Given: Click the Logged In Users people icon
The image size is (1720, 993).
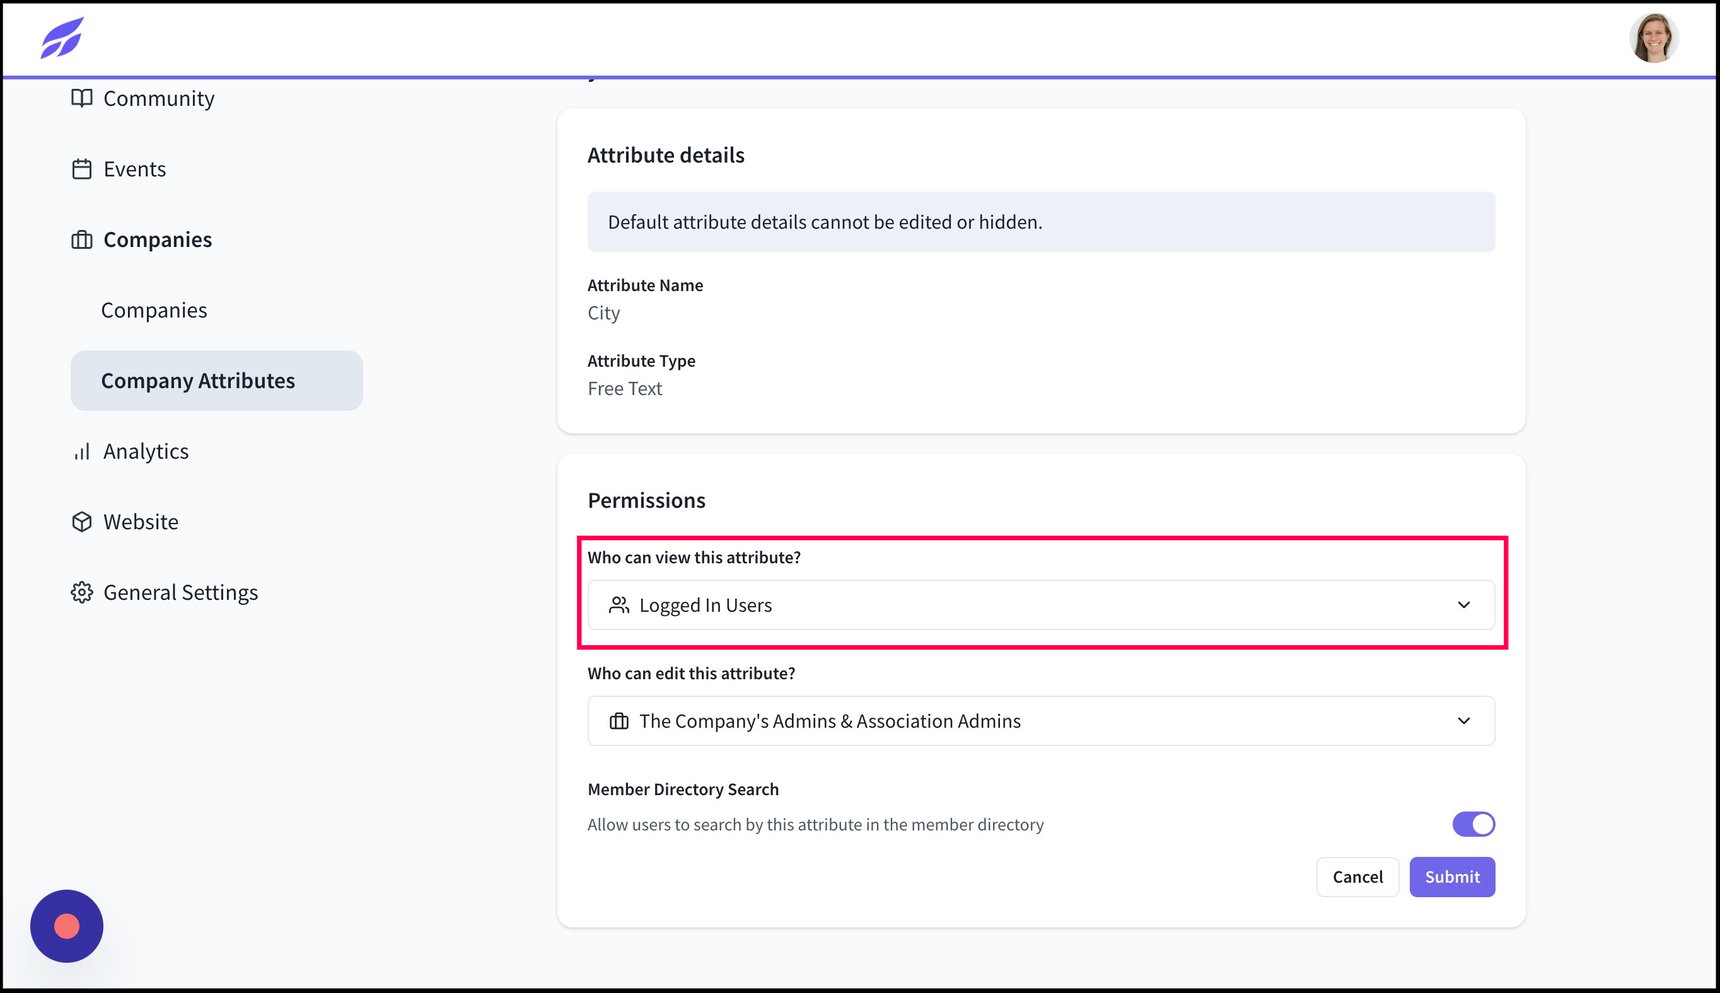Looking at the screenshot, I should (619, 605).
